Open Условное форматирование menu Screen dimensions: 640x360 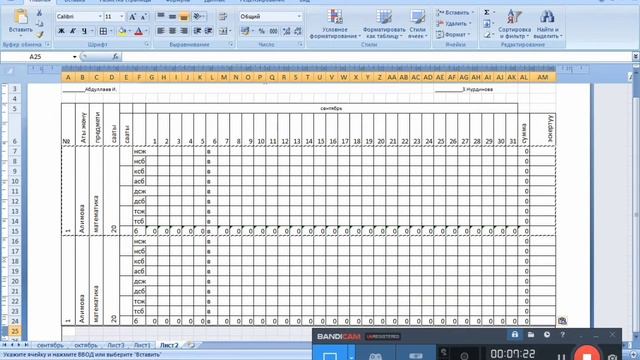(x=335, y=24)
